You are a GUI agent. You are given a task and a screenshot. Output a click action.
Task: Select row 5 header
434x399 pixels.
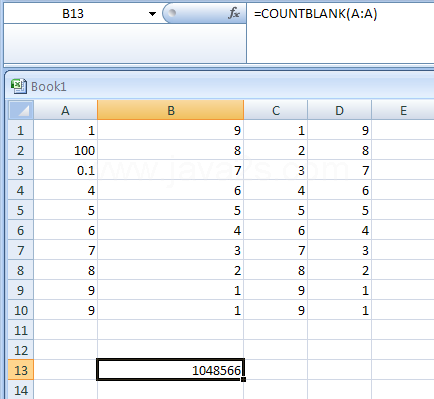tap(21, 210)
